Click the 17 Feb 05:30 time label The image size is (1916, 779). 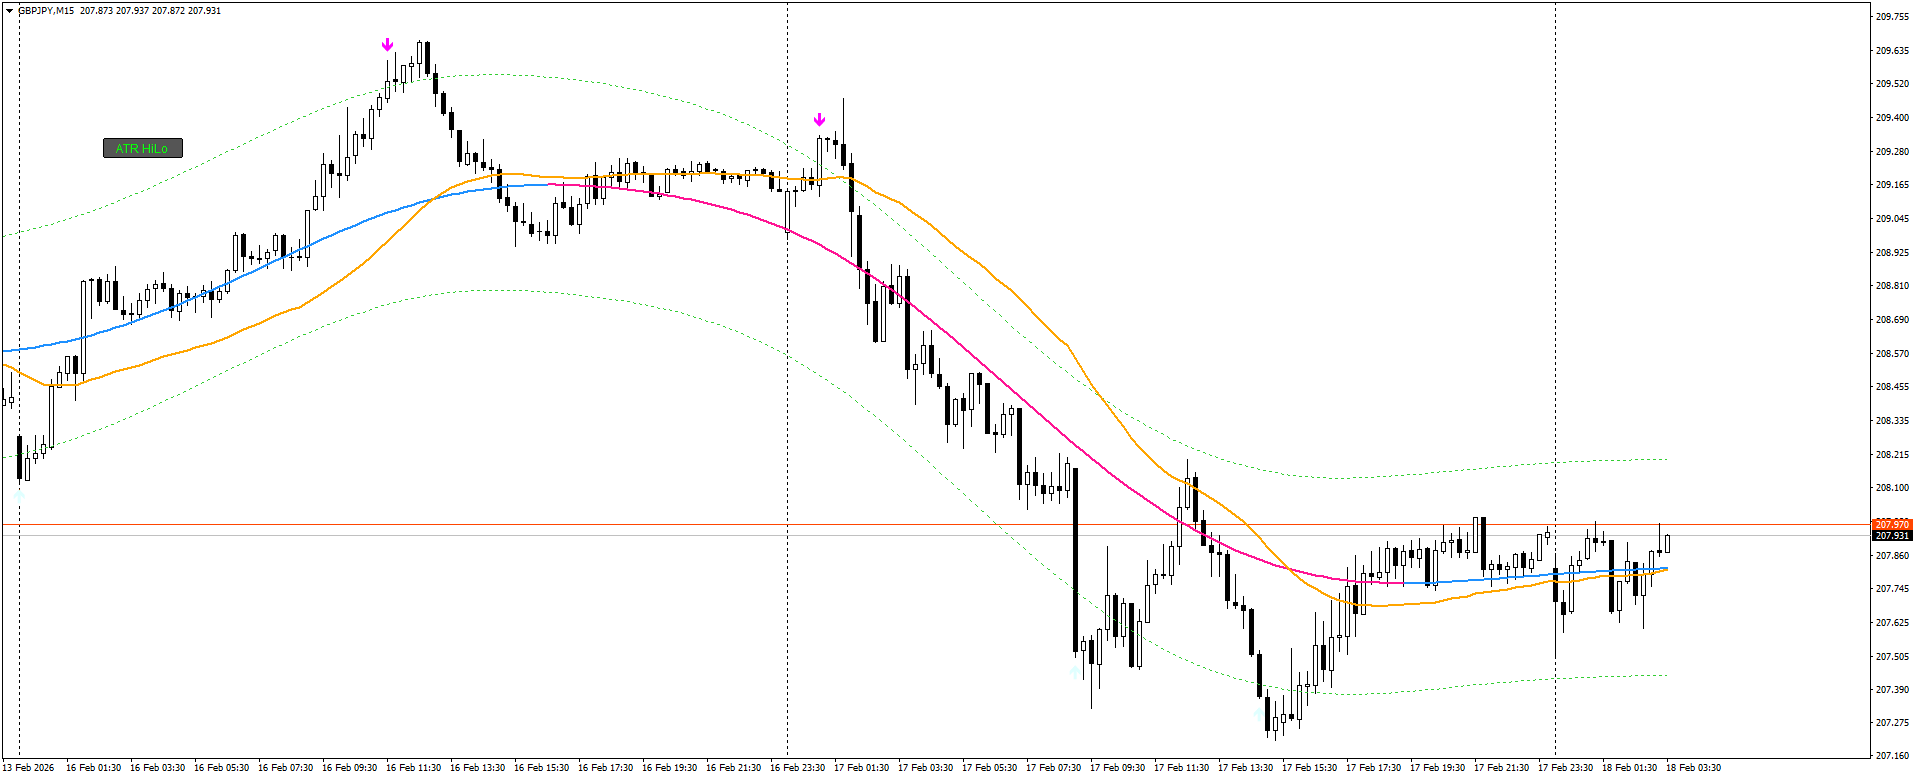click(x=989, y=768)
